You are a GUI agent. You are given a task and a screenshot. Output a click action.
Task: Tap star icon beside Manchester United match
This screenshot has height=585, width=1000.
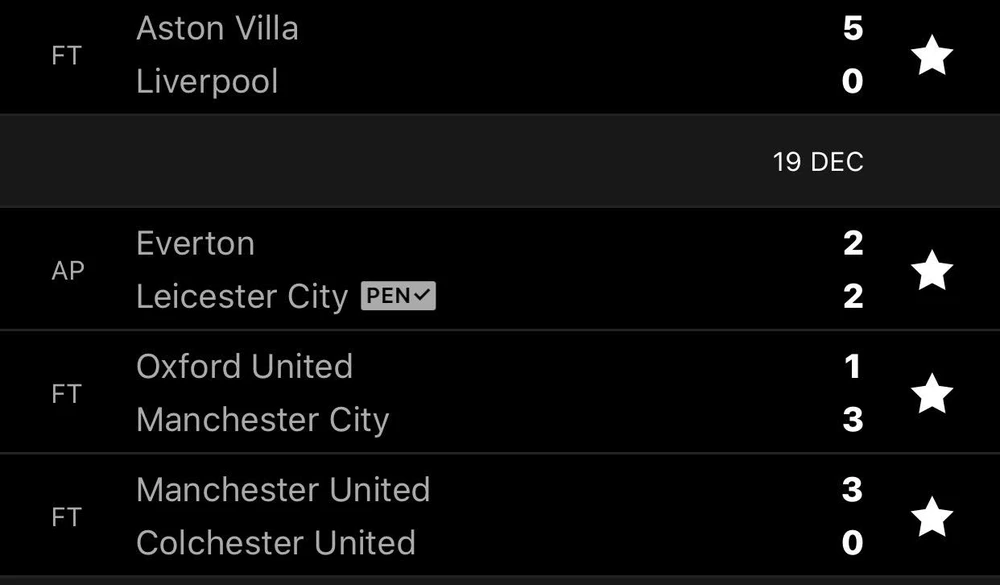(932, 517)
